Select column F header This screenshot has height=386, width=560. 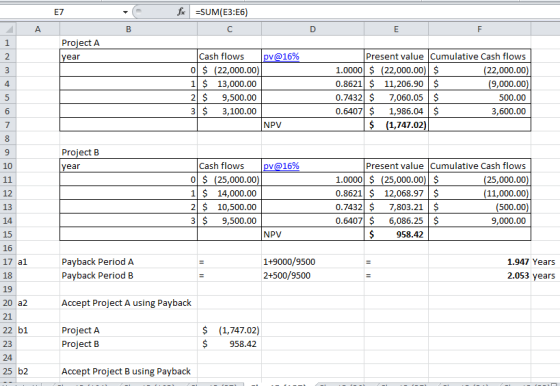pos(480,29)
